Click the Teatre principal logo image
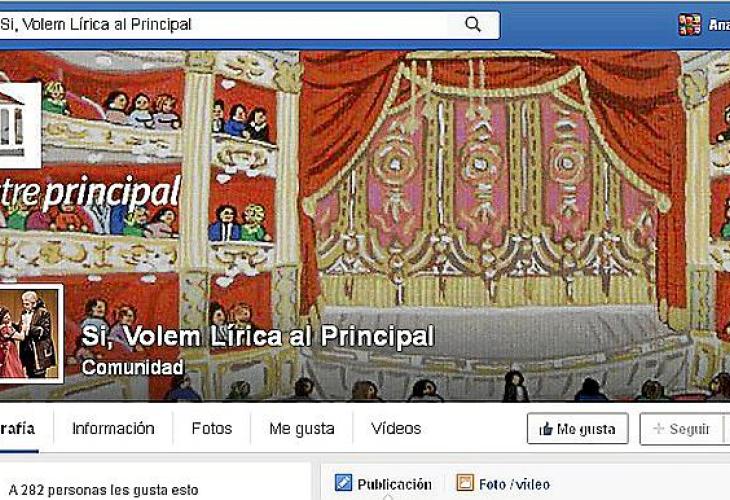Image resolution: width=730 pixels, height=500 pixels. pos(19,125)
